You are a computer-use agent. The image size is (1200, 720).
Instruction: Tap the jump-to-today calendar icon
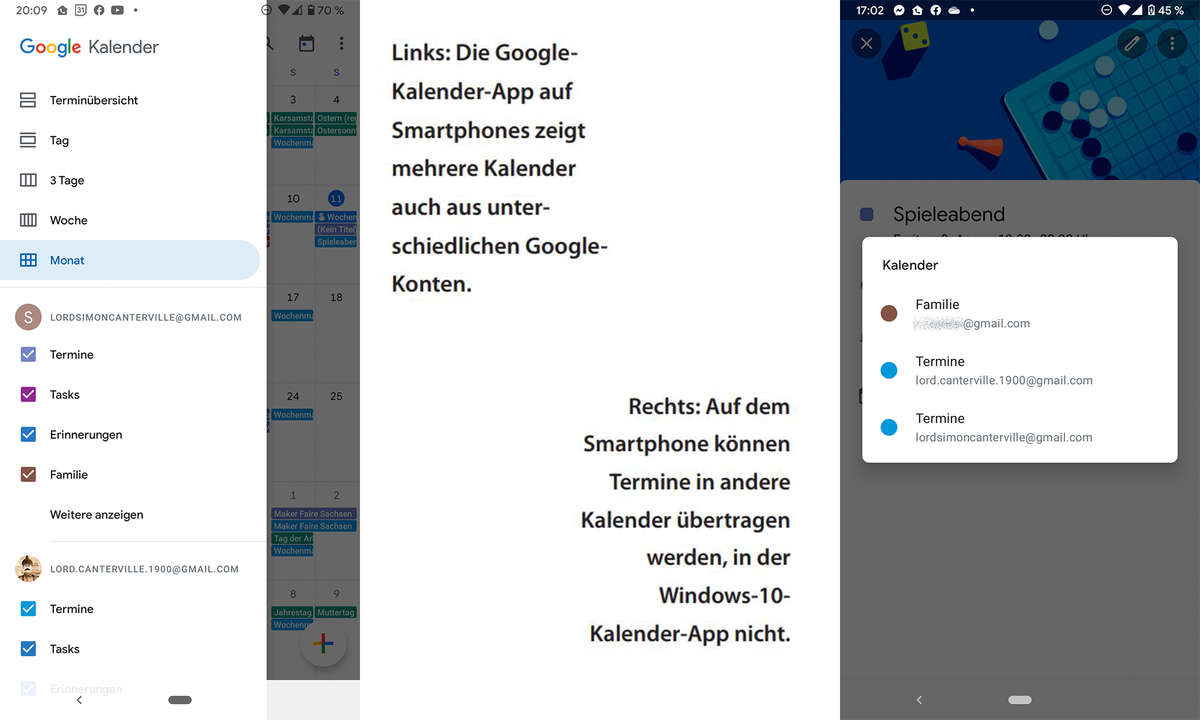(x=306, y=44)
